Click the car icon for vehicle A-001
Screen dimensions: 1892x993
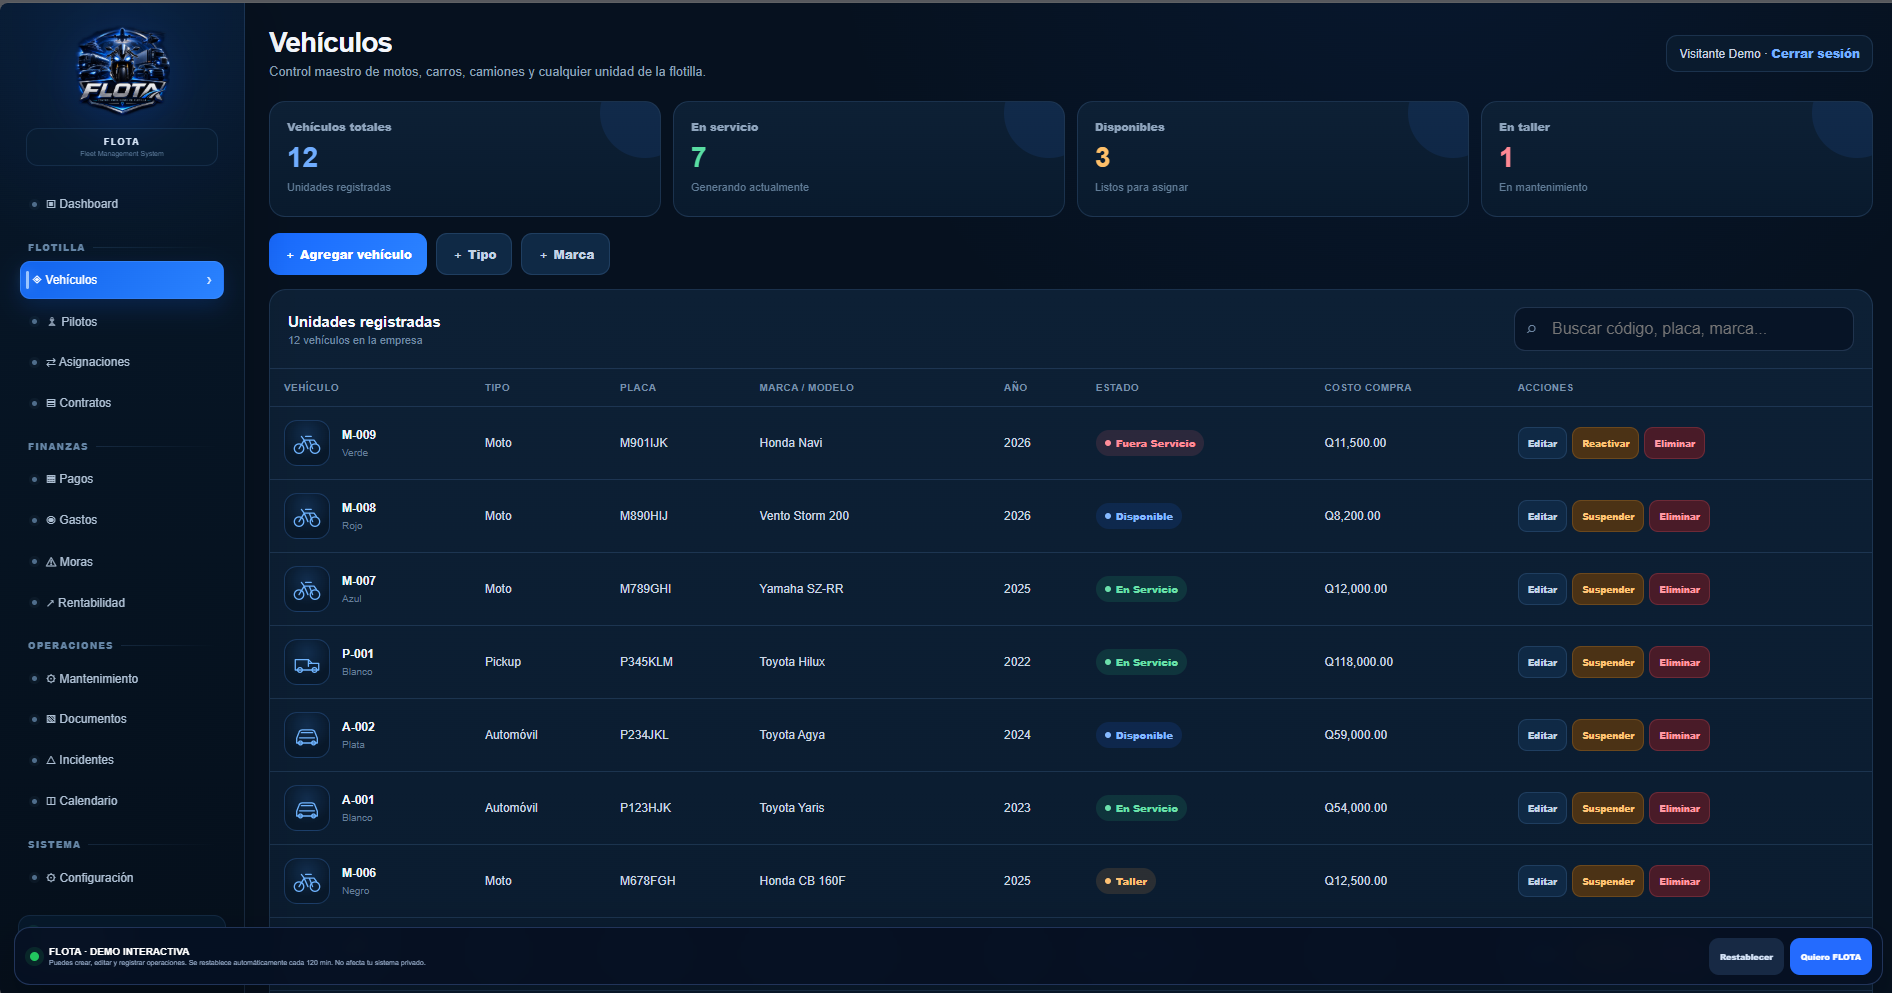click(x=307, y=808)
